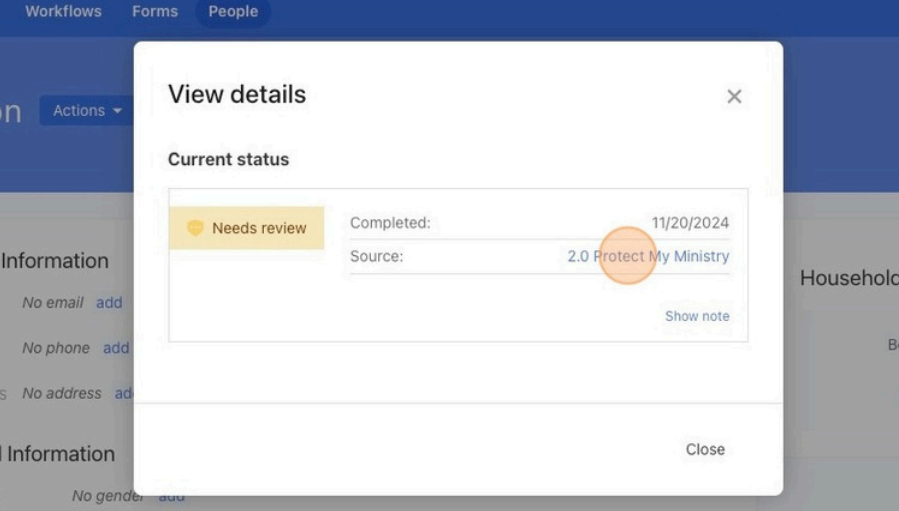Click add link next to No phone
The image size is (899, 511).
pyautogui.click(x=116, y=348)
